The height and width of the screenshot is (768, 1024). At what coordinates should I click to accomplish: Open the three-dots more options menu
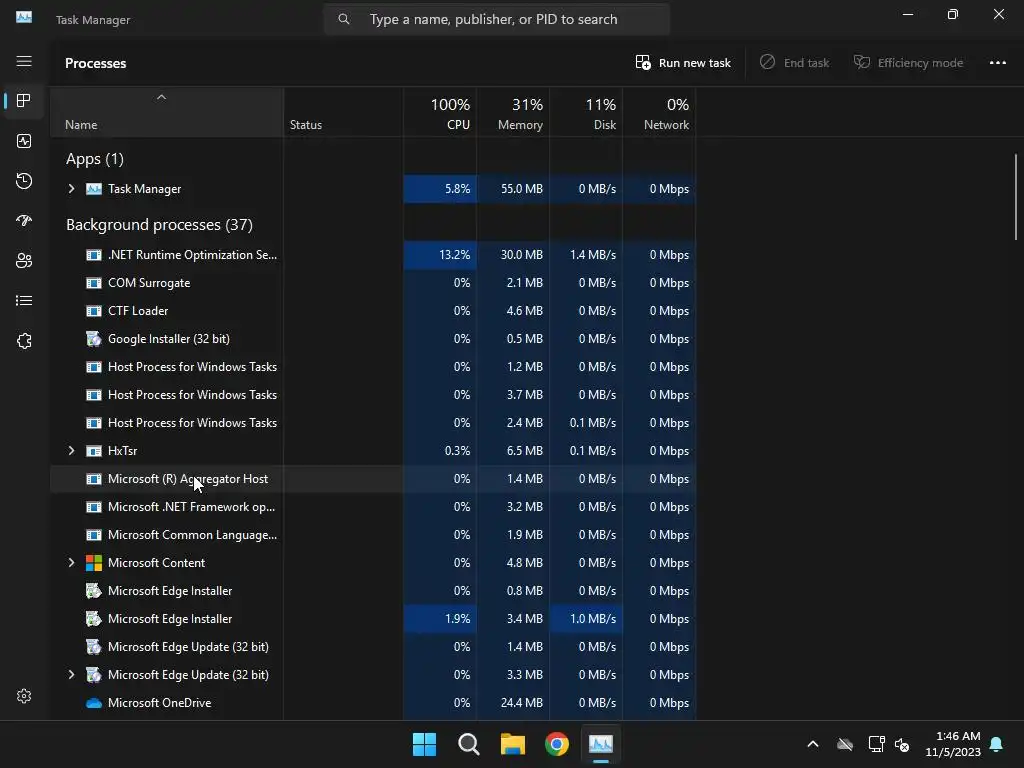(997, 63)
